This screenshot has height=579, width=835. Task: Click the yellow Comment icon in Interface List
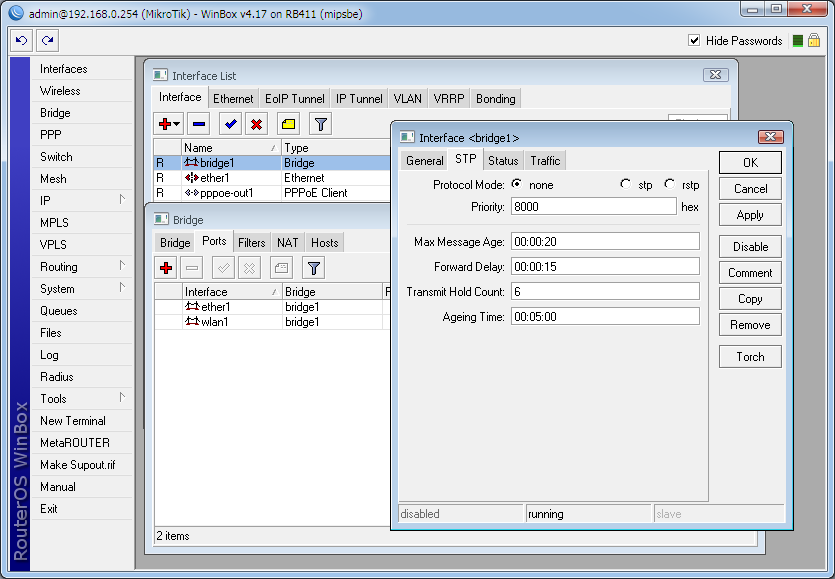point(289,124)
